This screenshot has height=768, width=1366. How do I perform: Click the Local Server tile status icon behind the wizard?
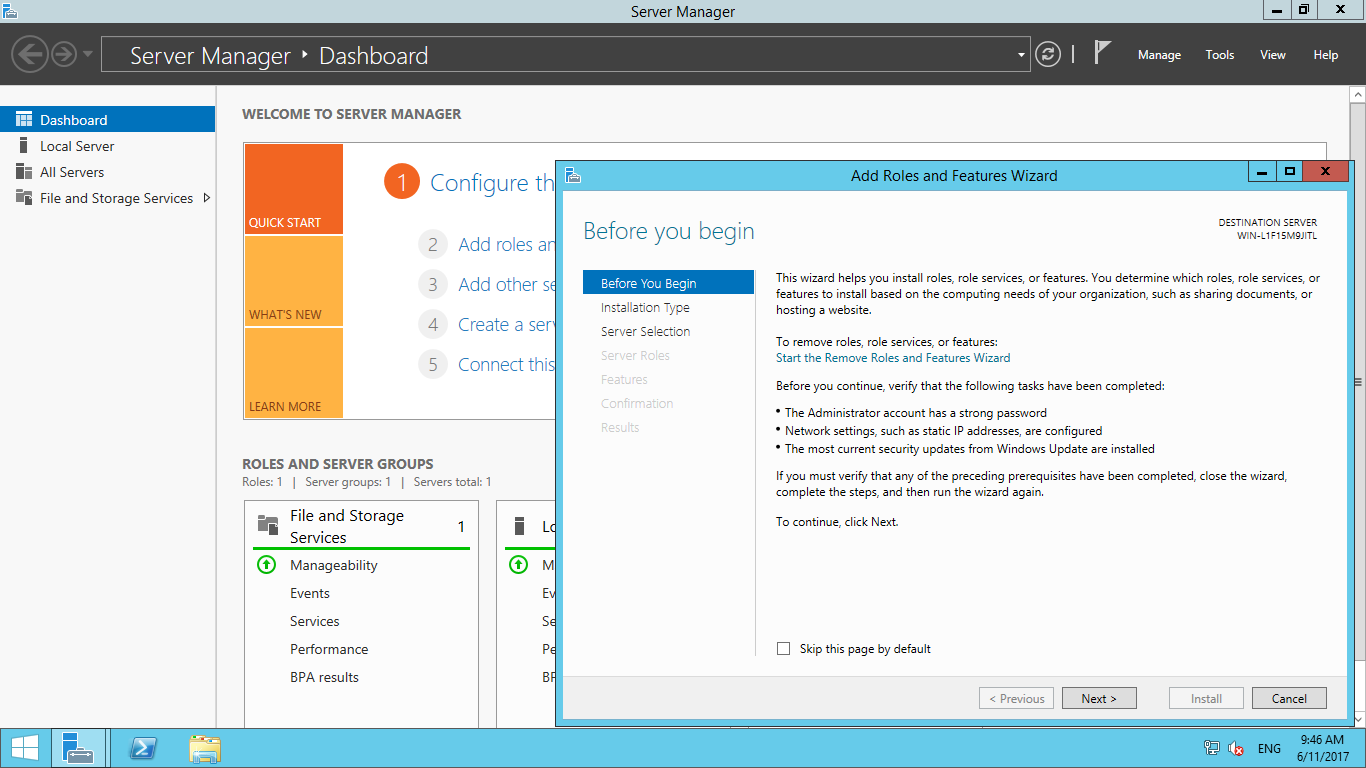pos(518,565)
